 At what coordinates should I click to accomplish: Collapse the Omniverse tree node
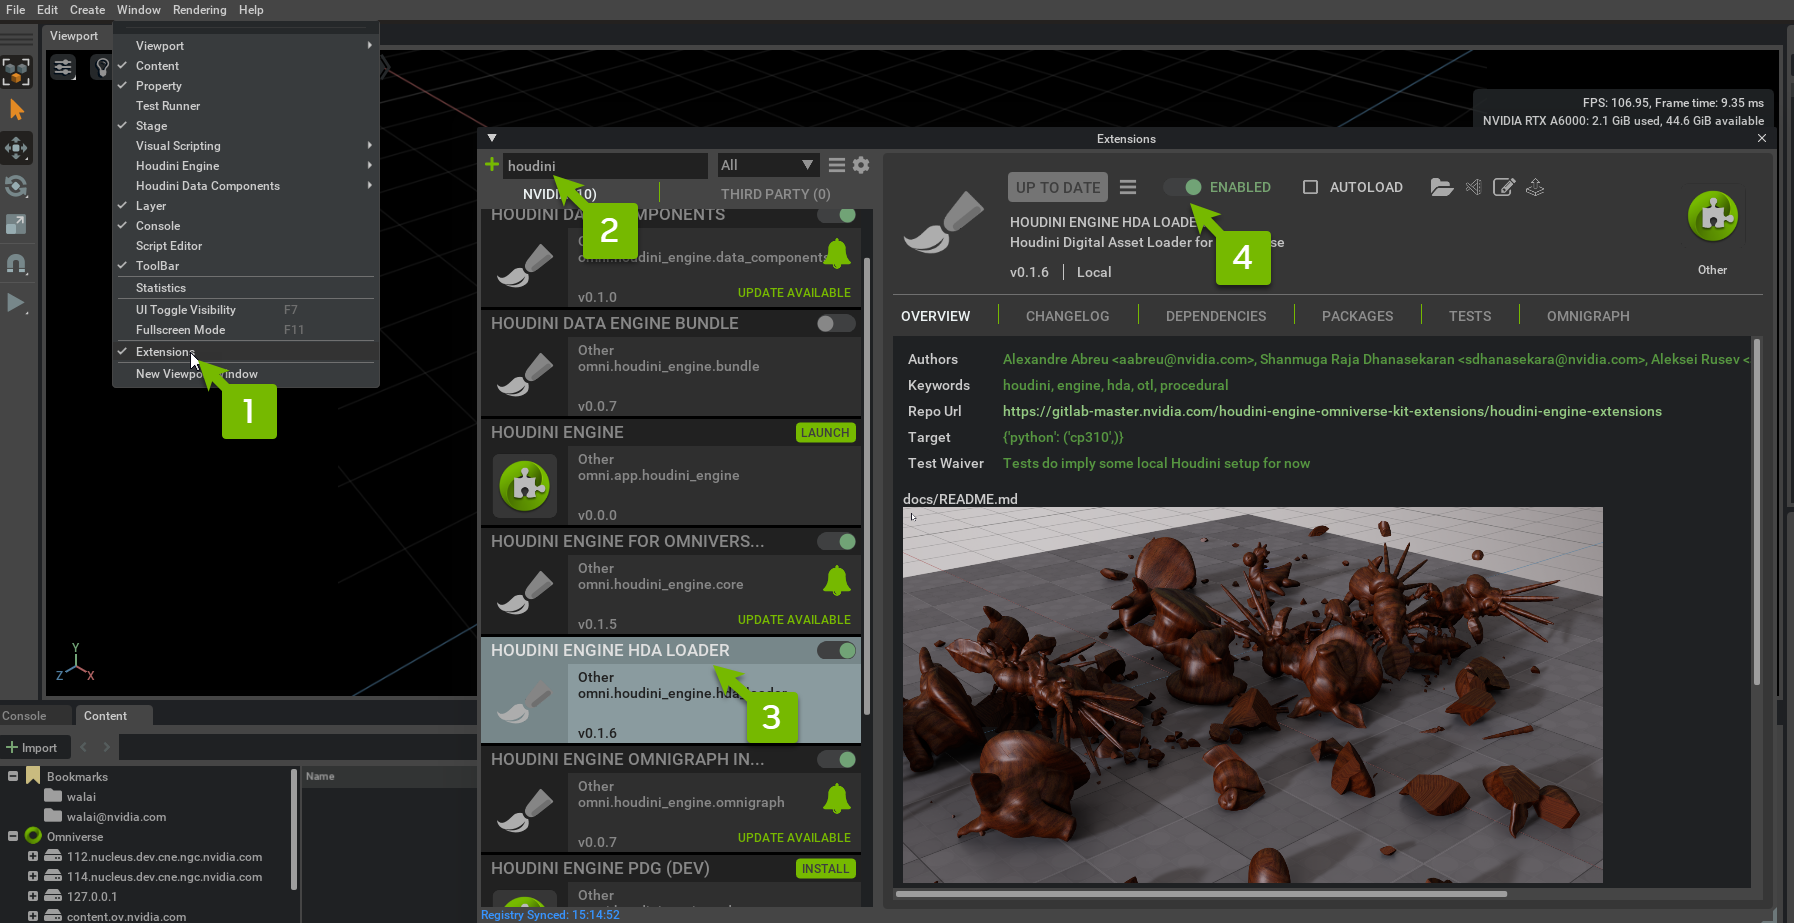click(x=13, y=836)
